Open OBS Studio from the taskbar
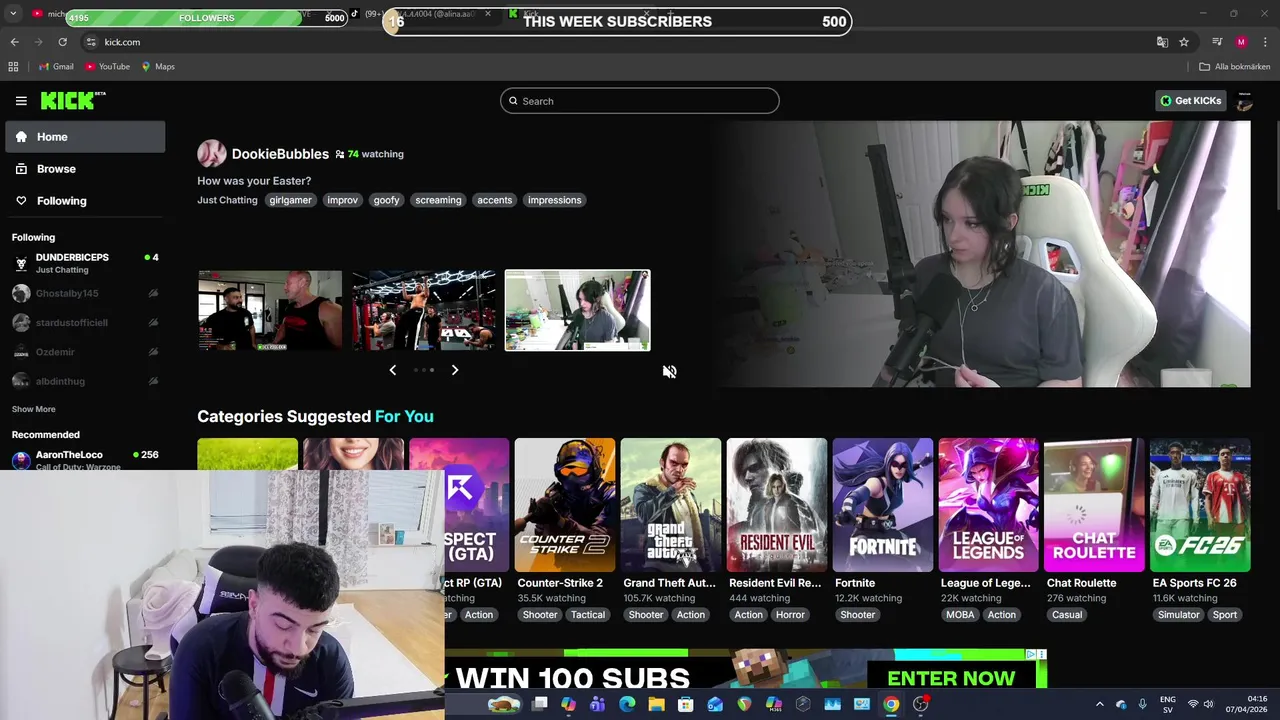The height and width of the screenshot is (720, 1280). [920, 705]
